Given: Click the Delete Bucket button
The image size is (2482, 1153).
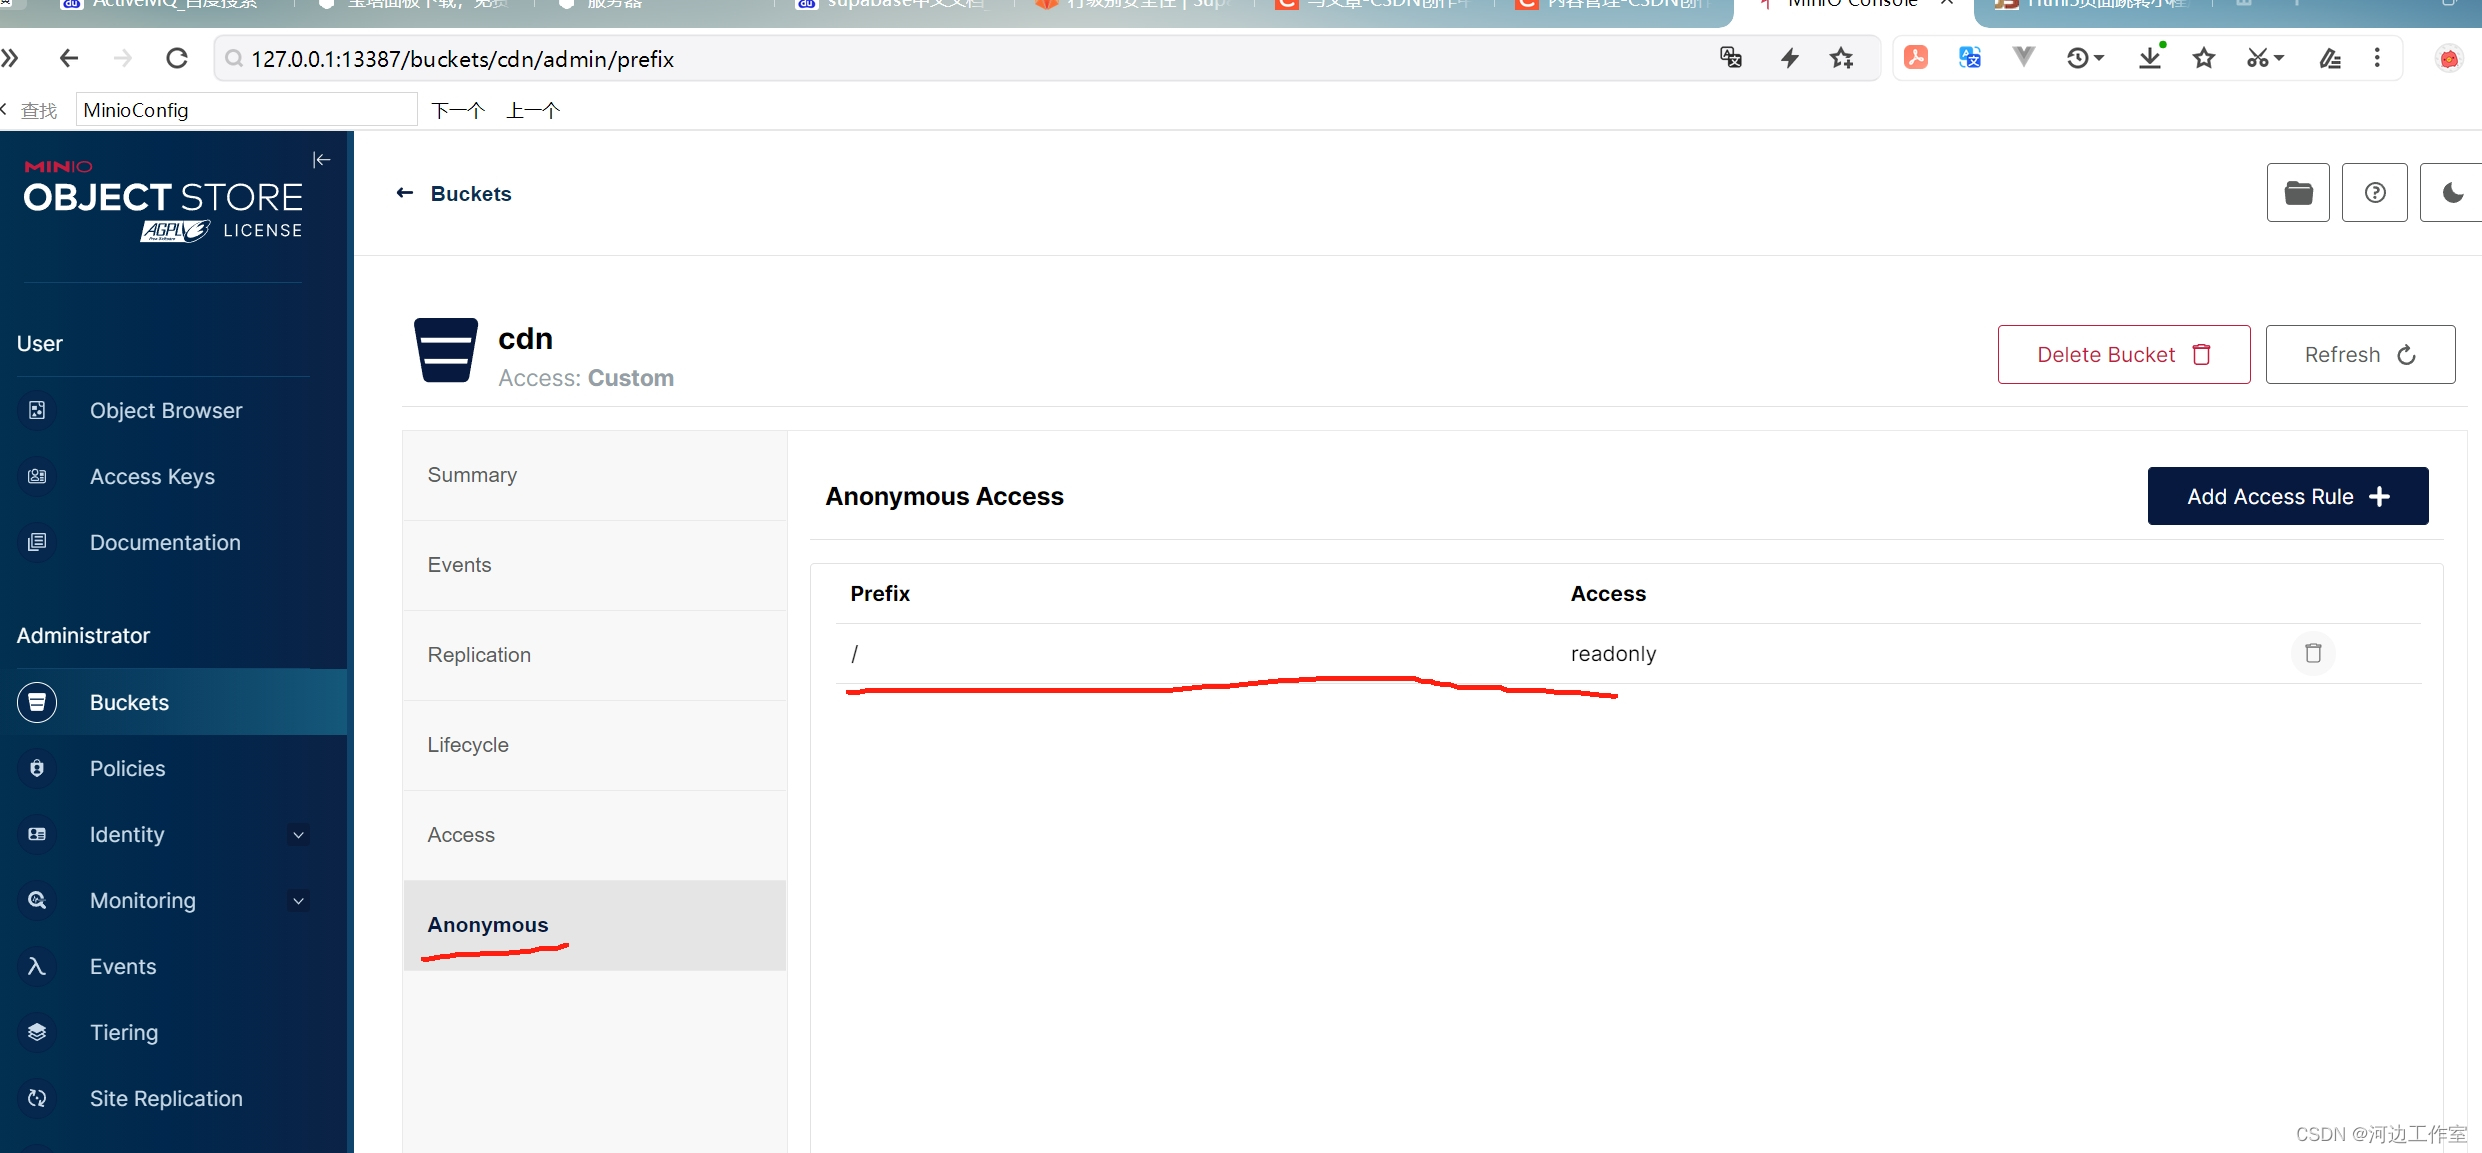Looking at the screenshot, I should click(x=2123, y=354).
